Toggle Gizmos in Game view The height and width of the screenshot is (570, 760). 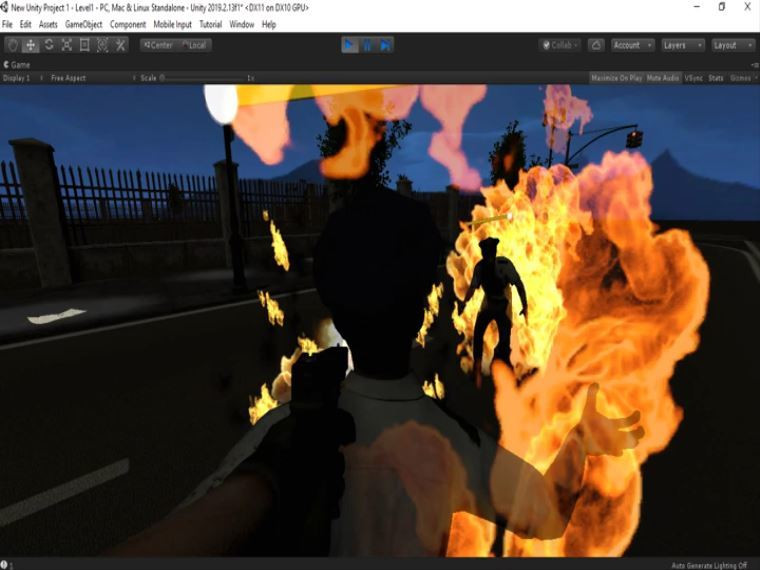(740, 78)
